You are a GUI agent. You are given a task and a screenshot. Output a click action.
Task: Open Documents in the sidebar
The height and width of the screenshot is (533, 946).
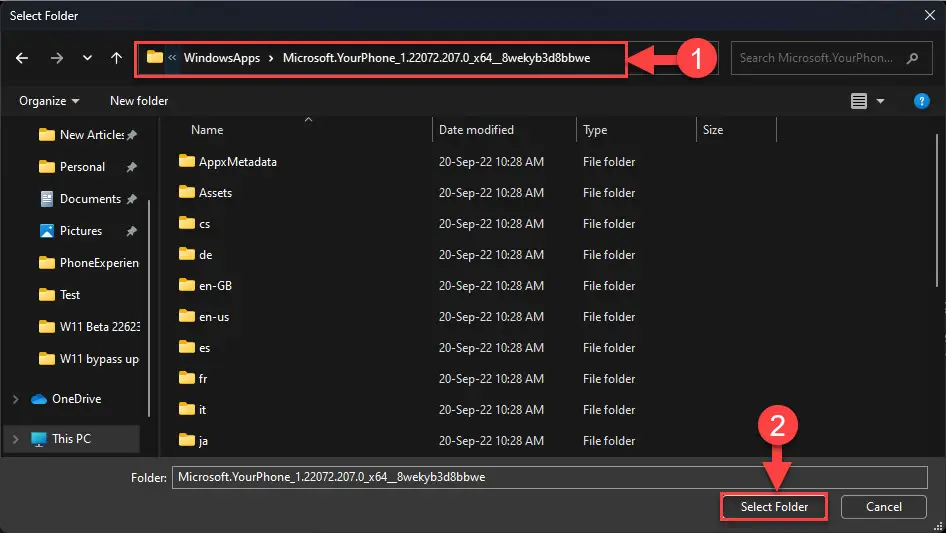coord(90,199)
